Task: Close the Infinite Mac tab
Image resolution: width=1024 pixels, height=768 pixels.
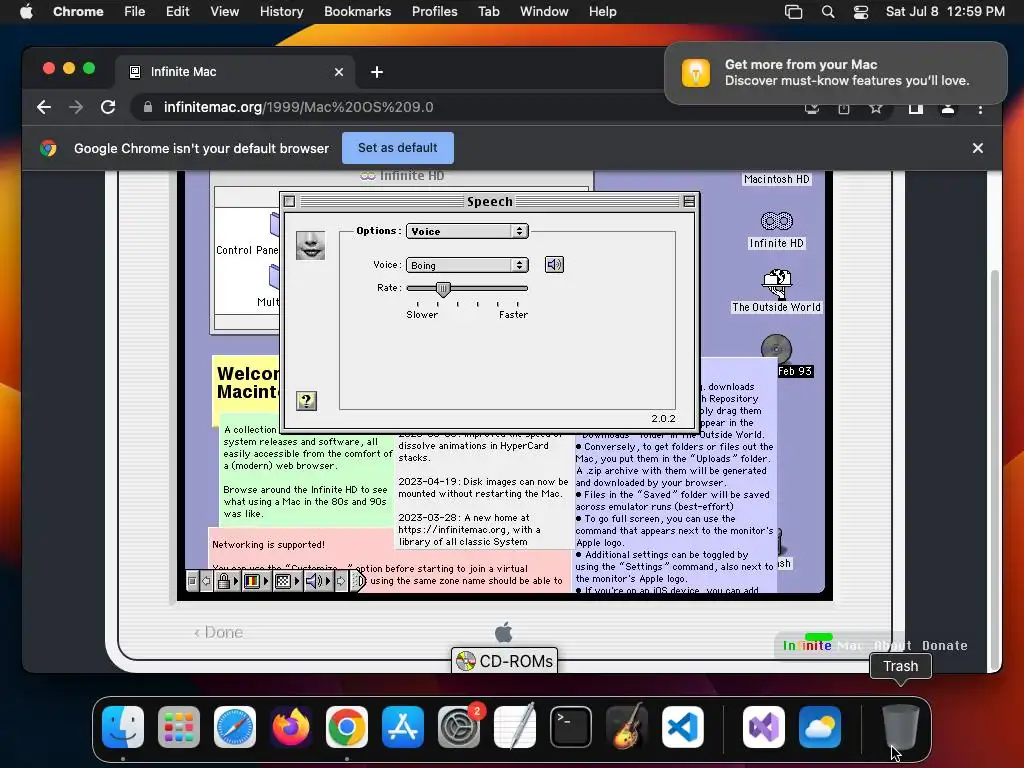Action: tap(338, 72)
